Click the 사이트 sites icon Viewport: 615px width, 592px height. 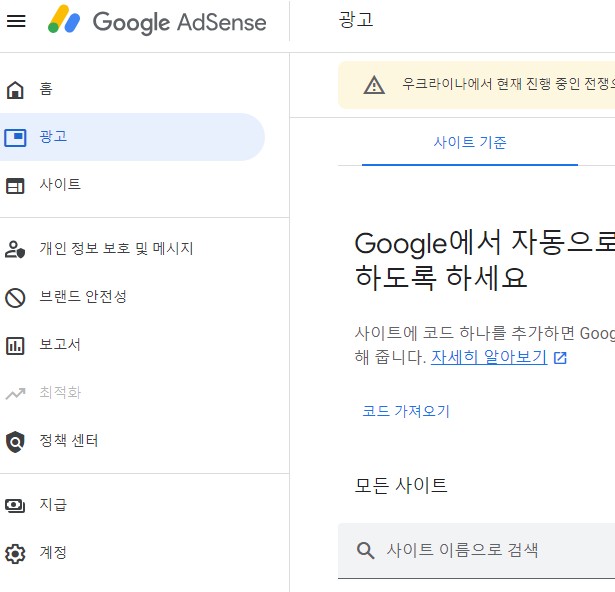tap(15, 186)
